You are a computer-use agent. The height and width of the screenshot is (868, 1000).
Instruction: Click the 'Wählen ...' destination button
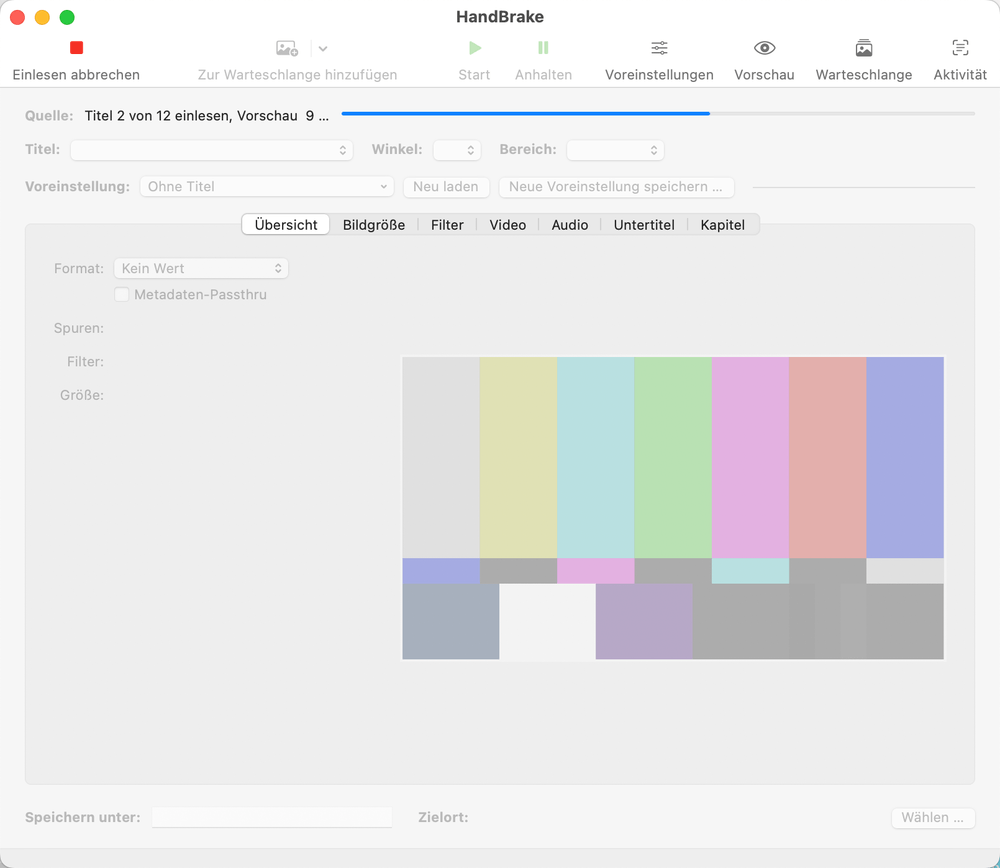(932, 818)
